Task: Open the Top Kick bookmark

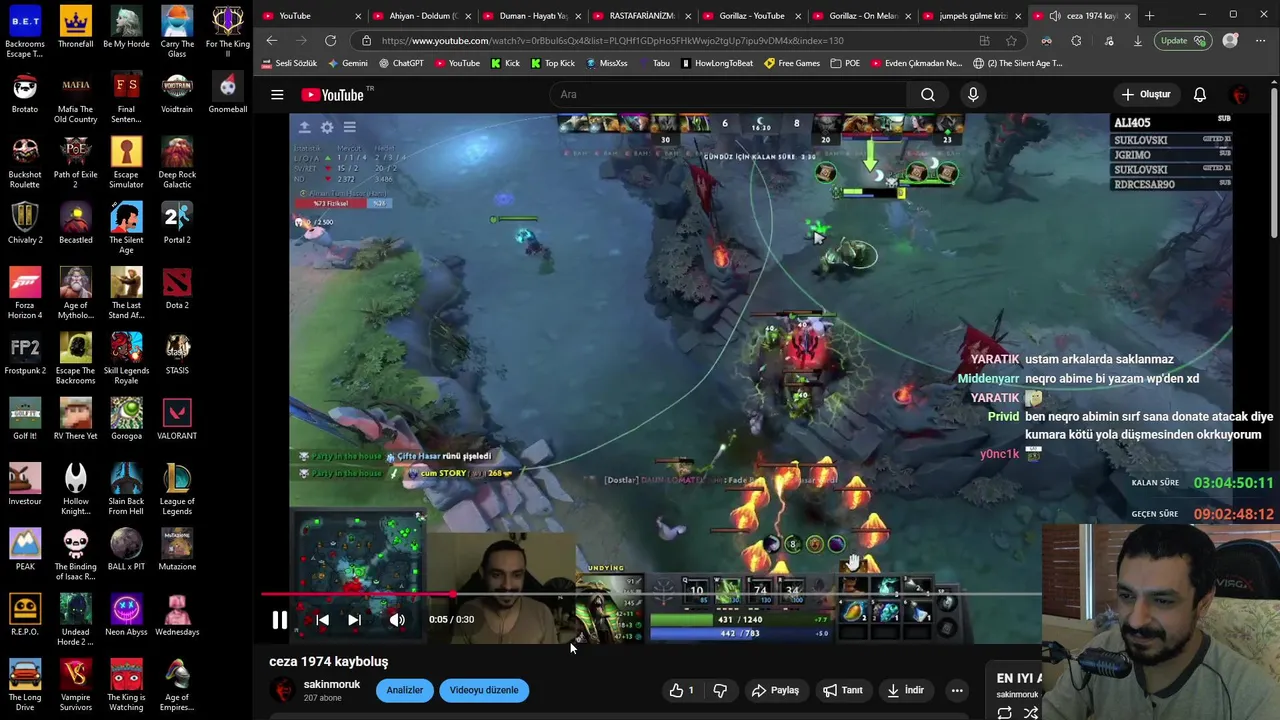Action: pyautogui.click(x=553, y=63)
